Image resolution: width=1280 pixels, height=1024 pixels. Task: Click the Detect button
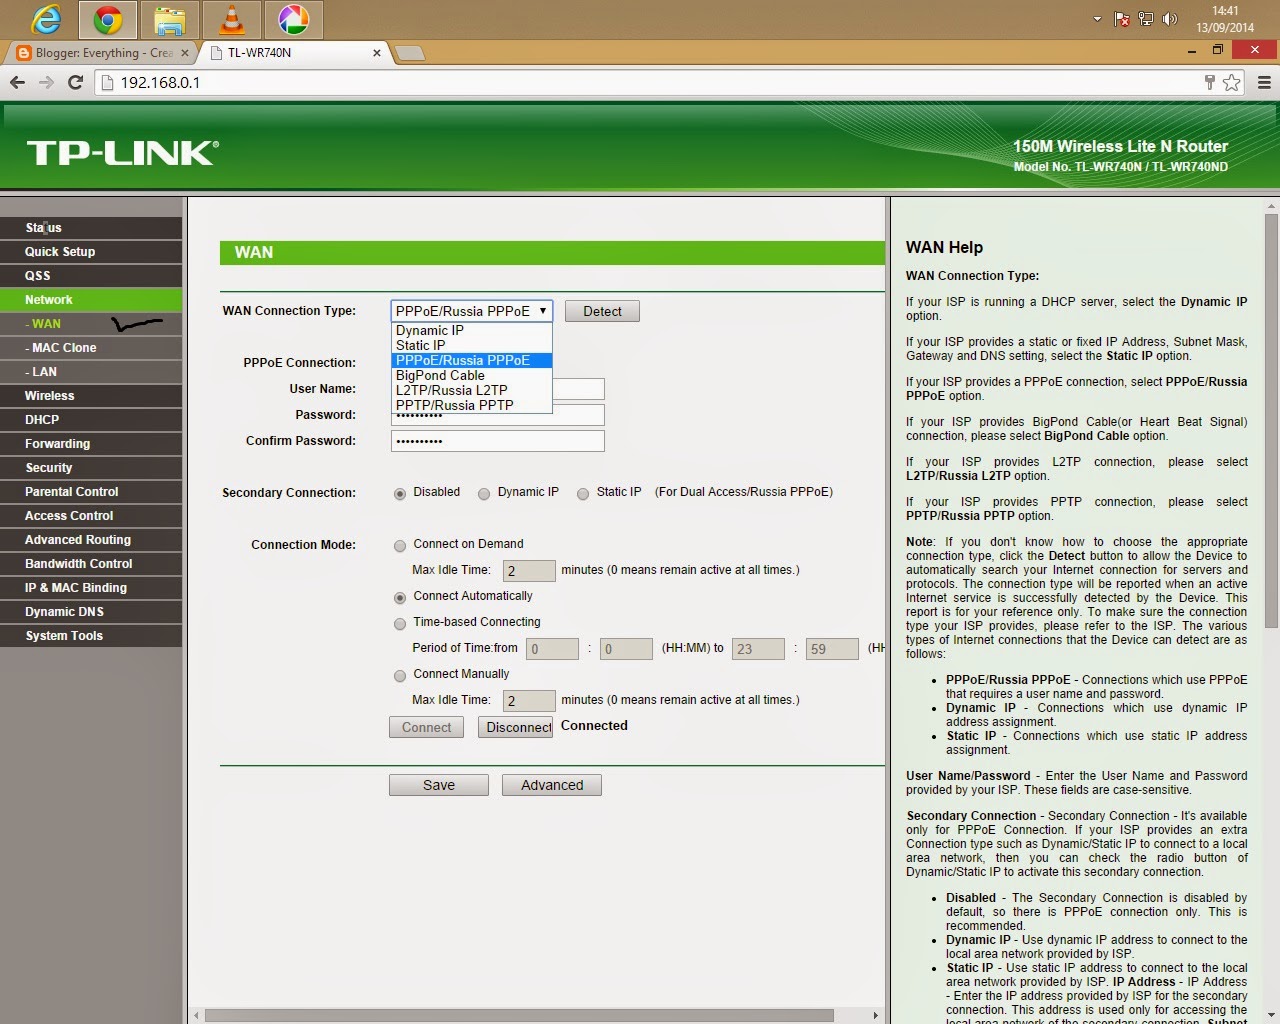pos(602,311)
